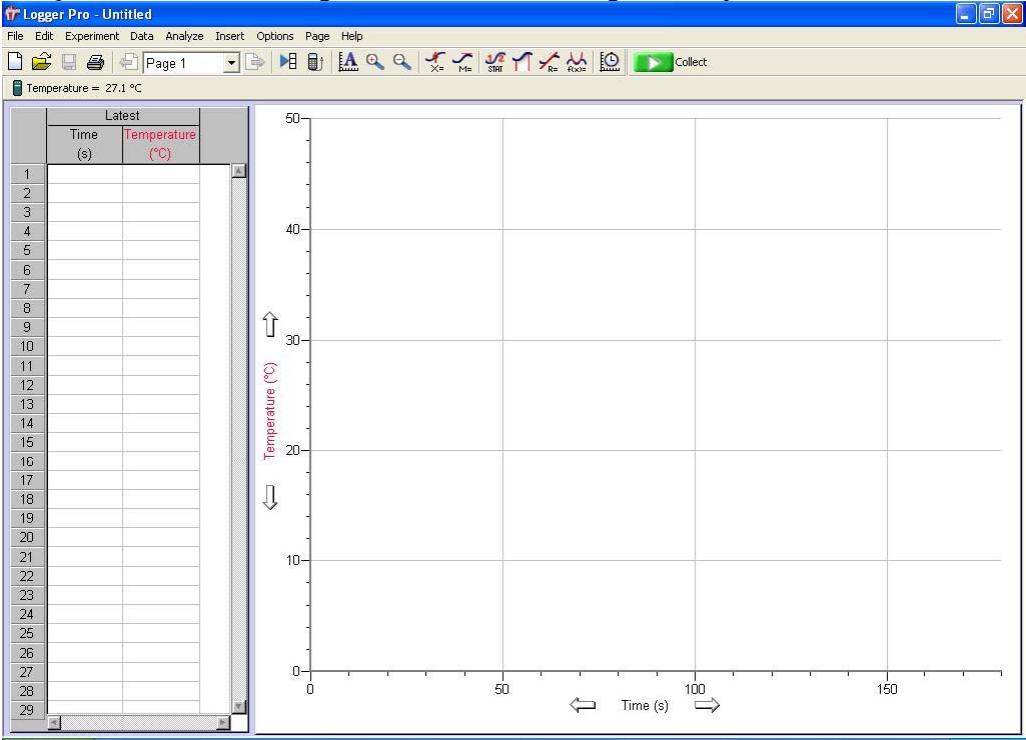Screen dimensions: 1026x740
Task: Go to next page icon
Action: (x=255, y=62)
